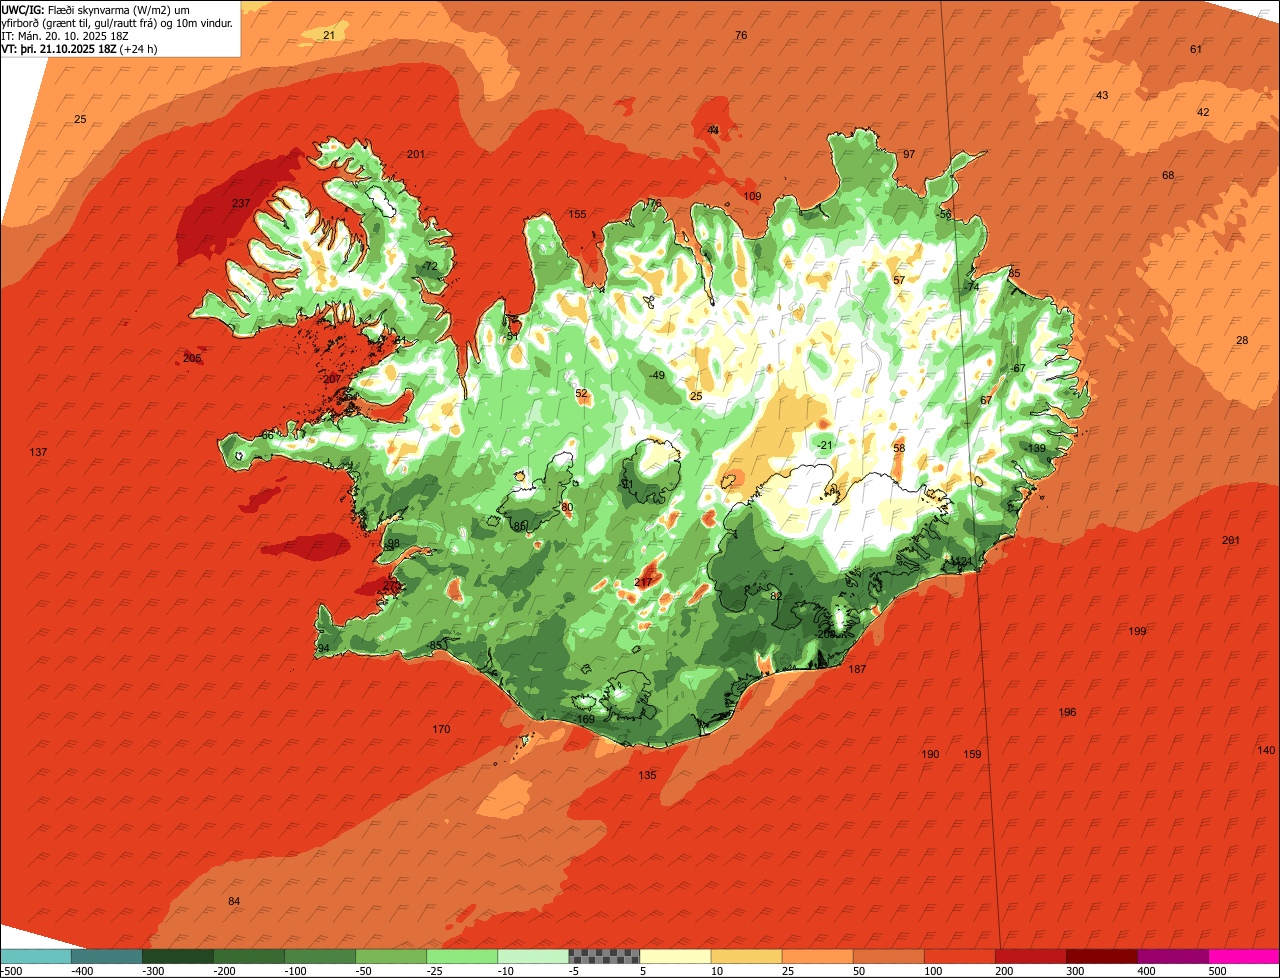Click the -49 value in the central north
The height and width of the screenshot is (978, 1280).
[656, 375]
